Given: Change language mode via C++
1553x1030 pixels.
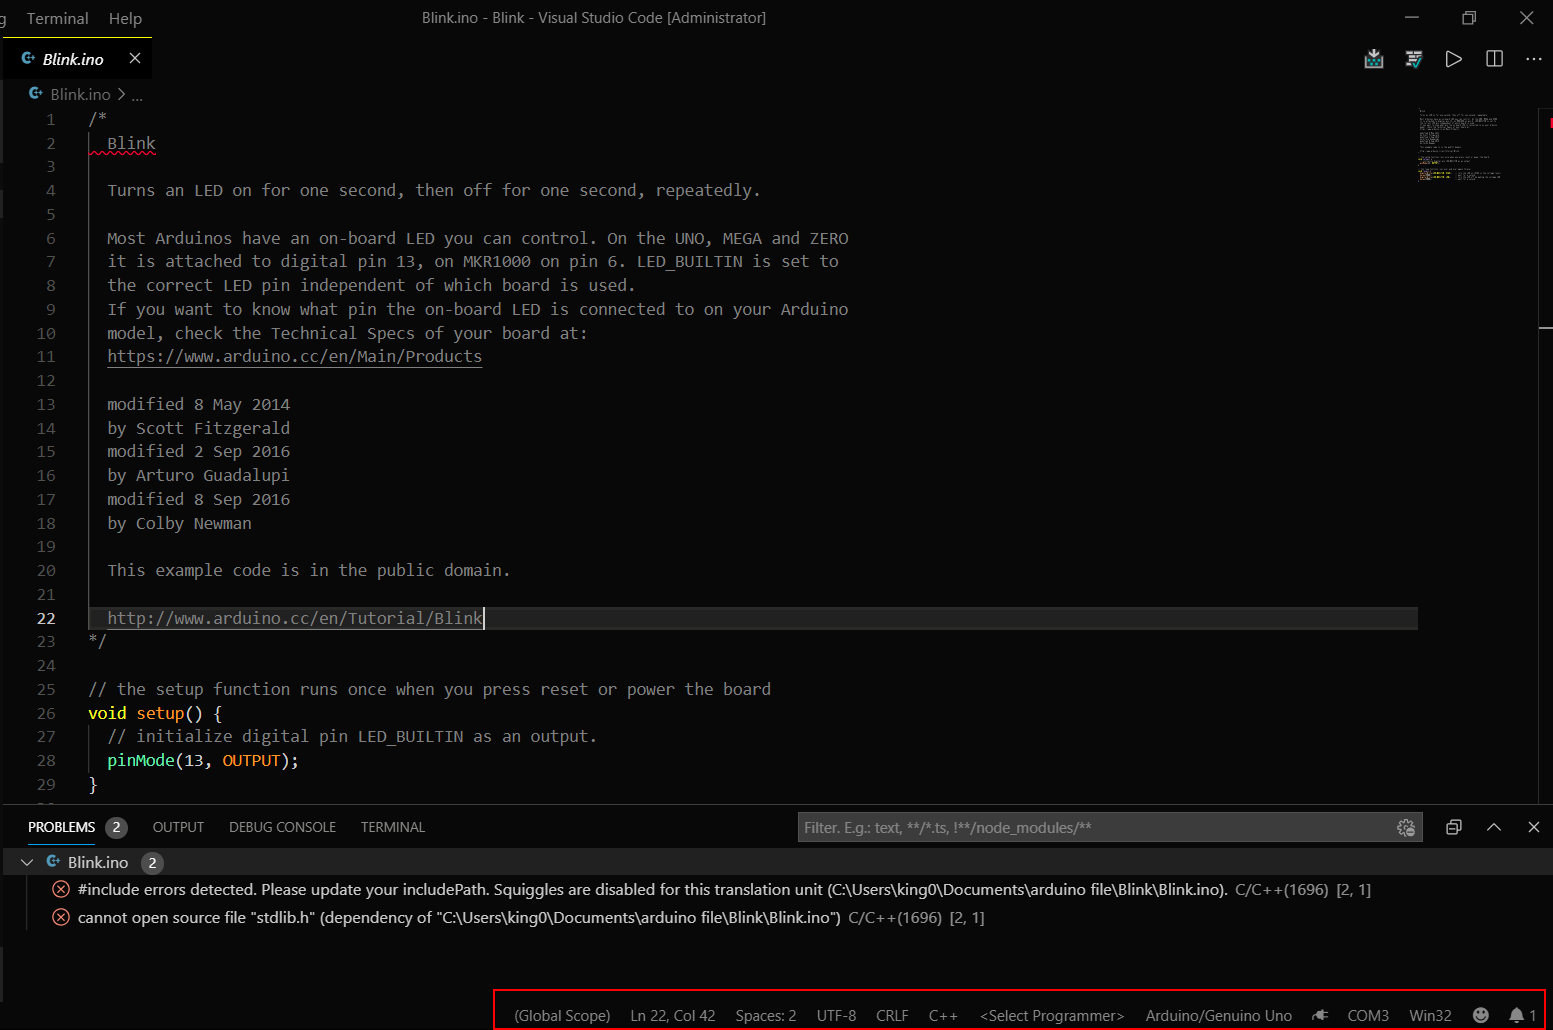Looking at the screenshot, I should coord(943,1015).
